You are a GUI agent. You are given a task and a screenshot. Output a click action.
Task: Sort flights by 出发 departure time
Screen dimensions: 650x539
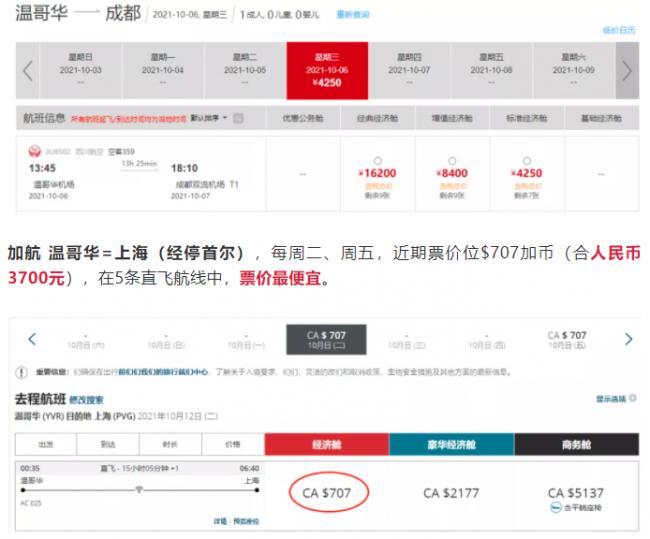46,444
